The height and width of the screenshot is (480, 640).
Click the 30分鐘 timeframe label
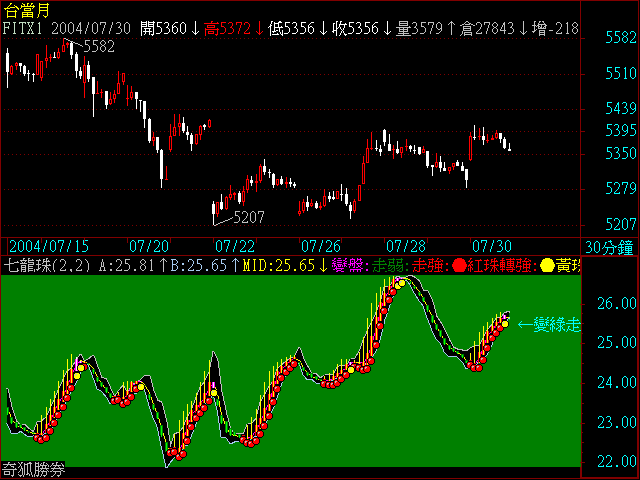(x=611, y=247)
